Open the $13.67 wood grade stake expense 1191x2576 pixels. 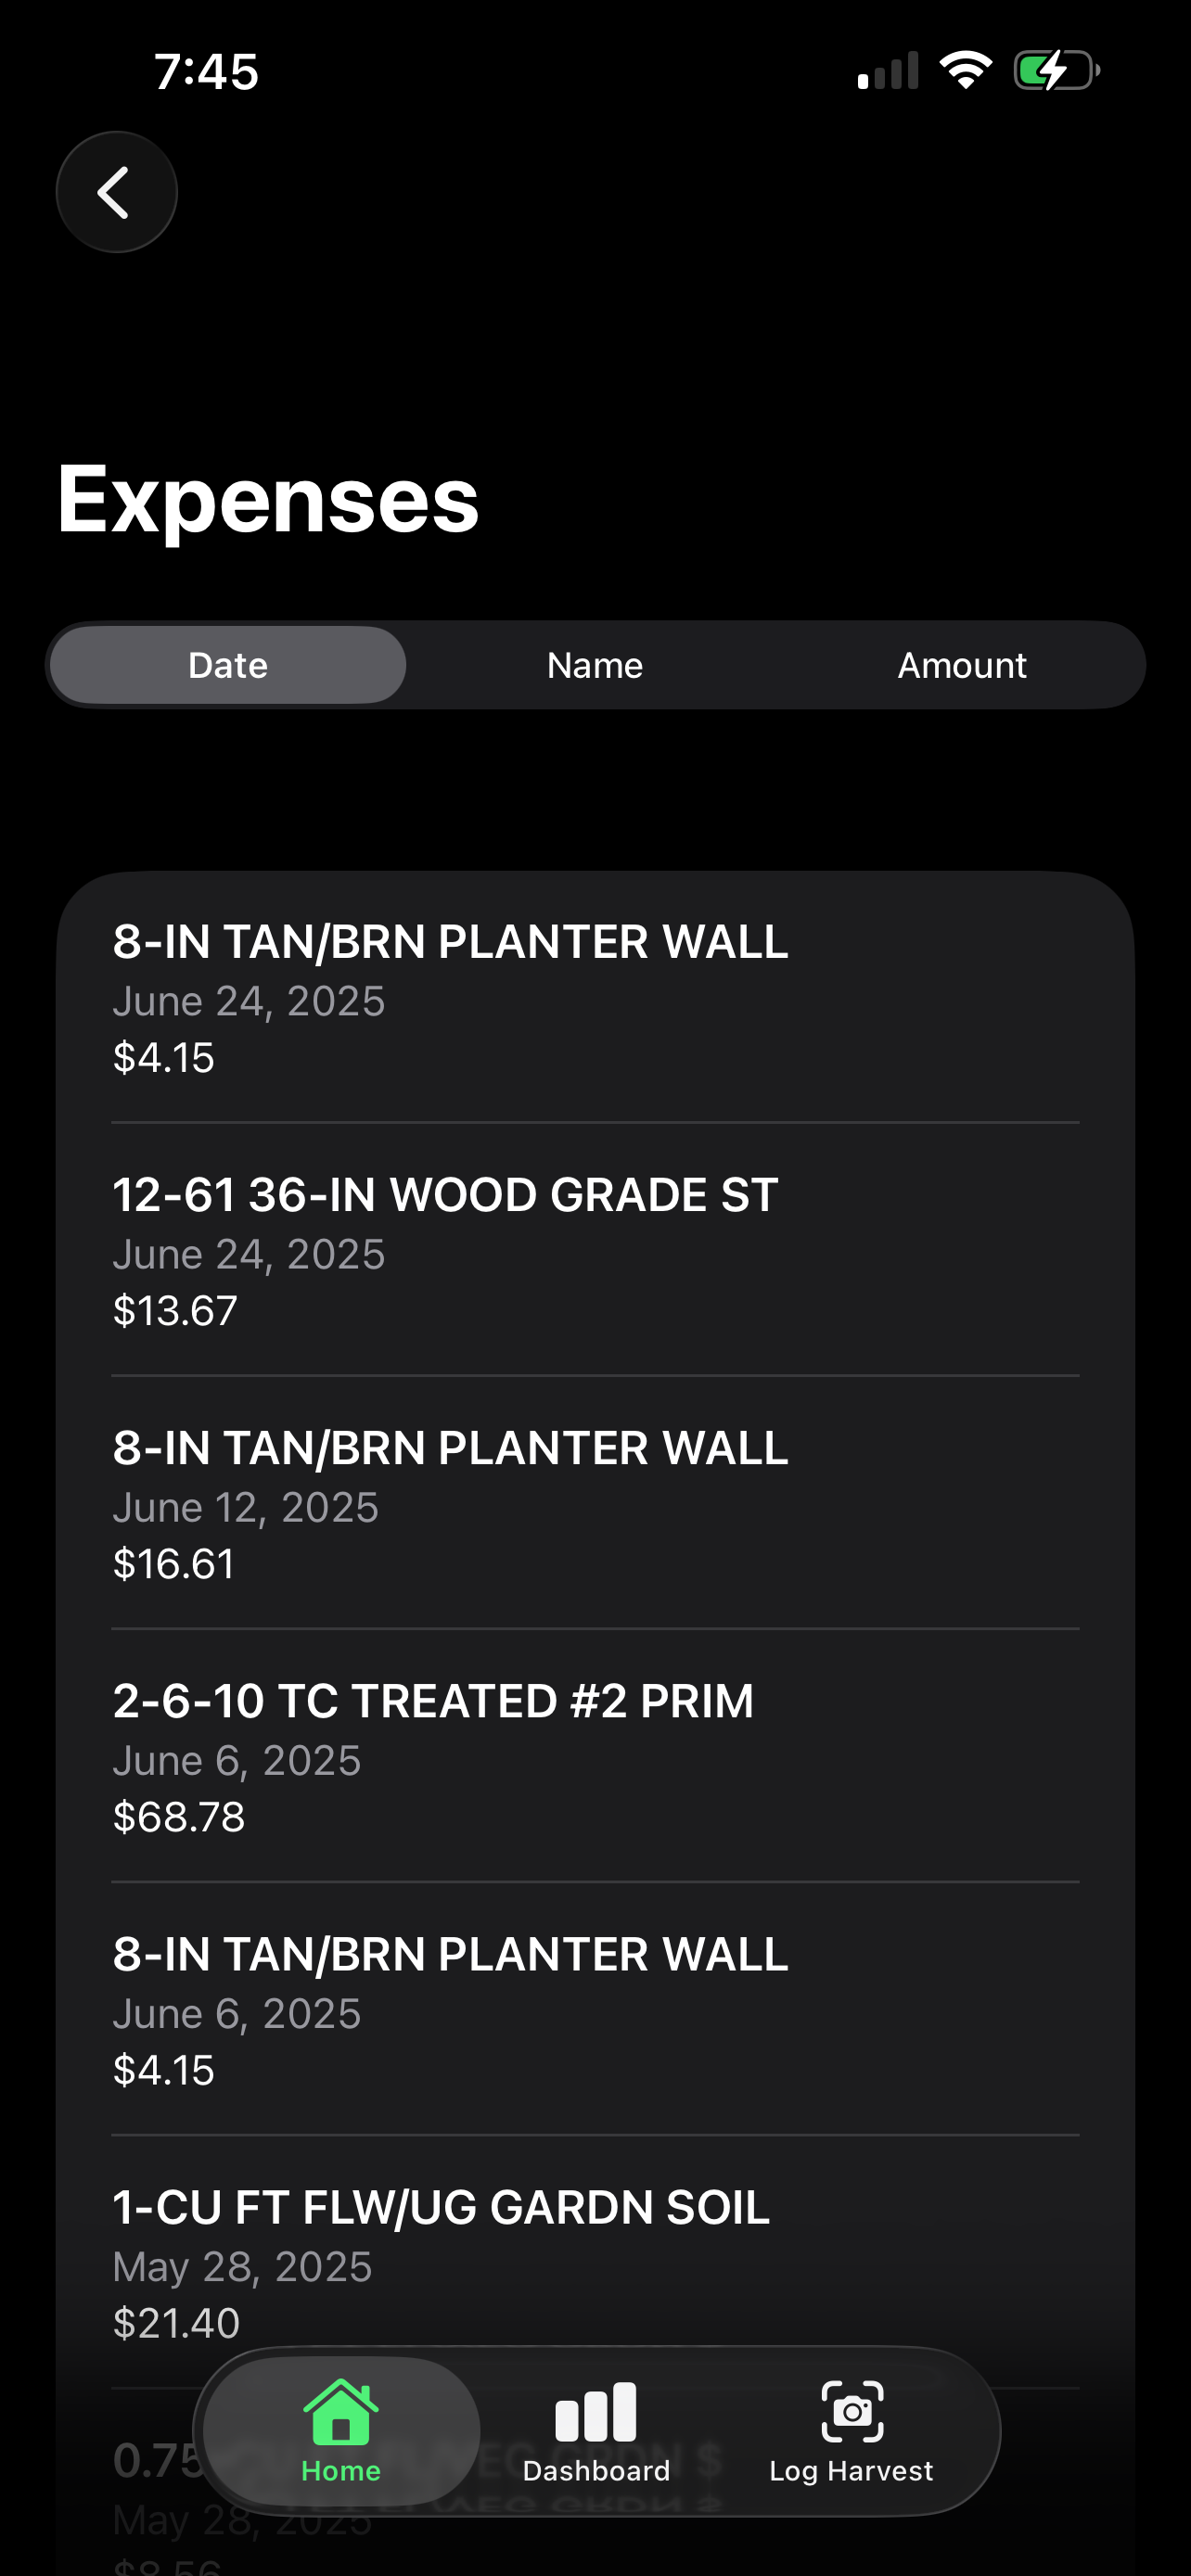pos(595,1250)
